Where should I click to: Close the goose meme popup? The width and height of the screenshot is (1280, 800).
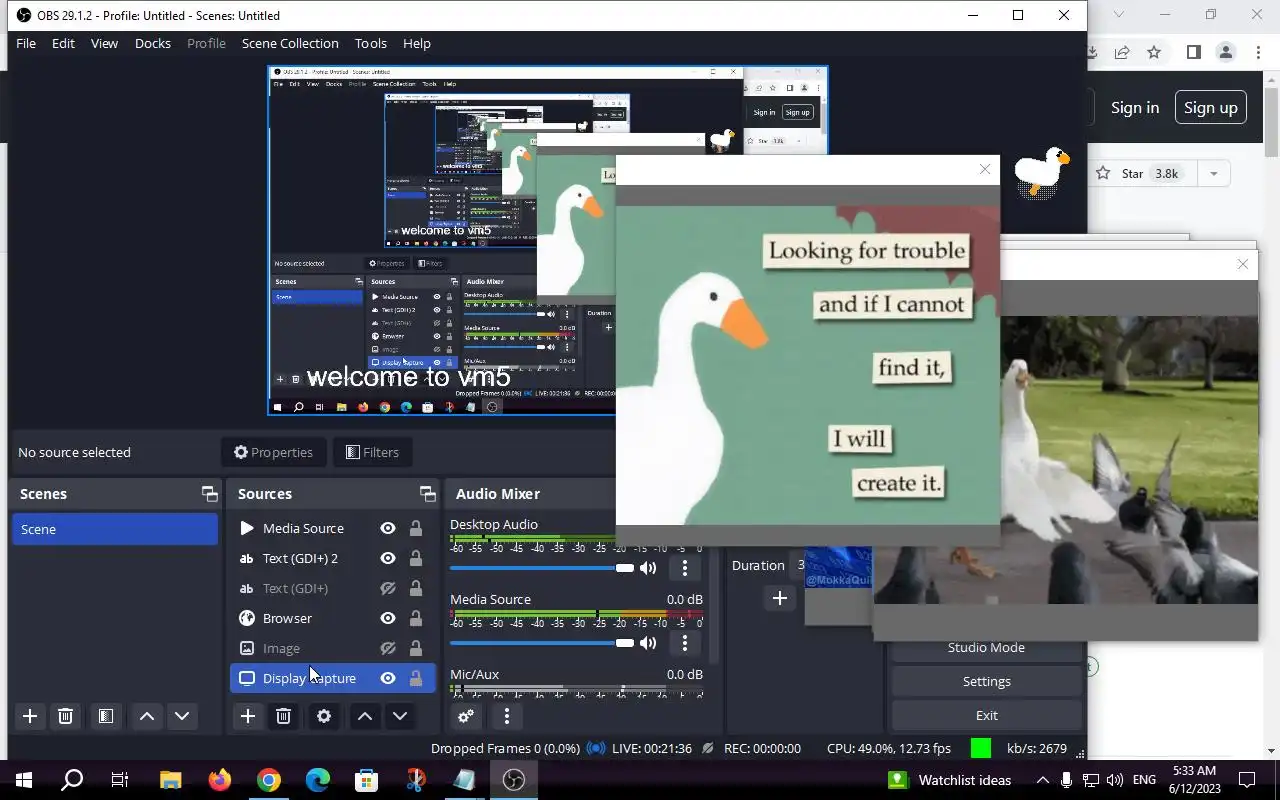(985, 169)
